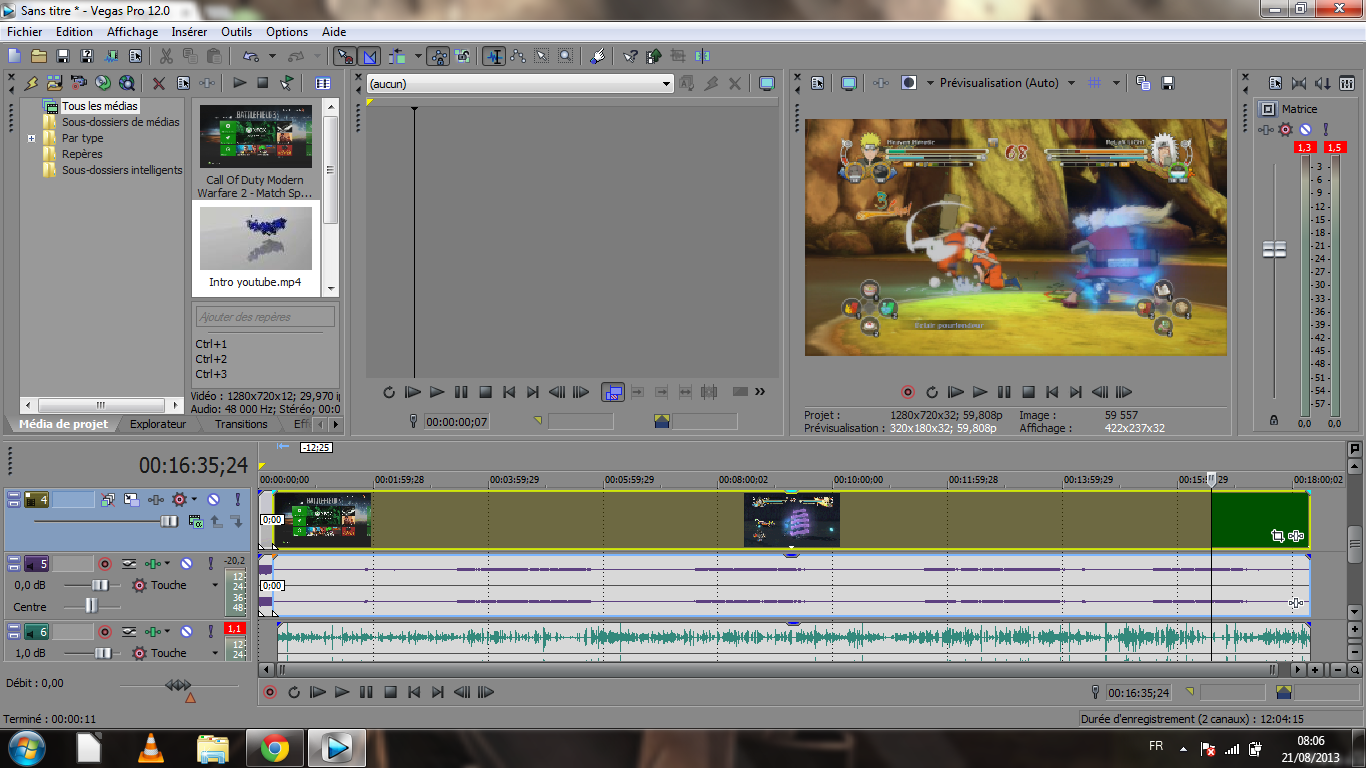Toggle Auto Ripple in the main toolbar
This screenshot has height=768, width=1366.
pyautogui.click(x=399, y=57)
